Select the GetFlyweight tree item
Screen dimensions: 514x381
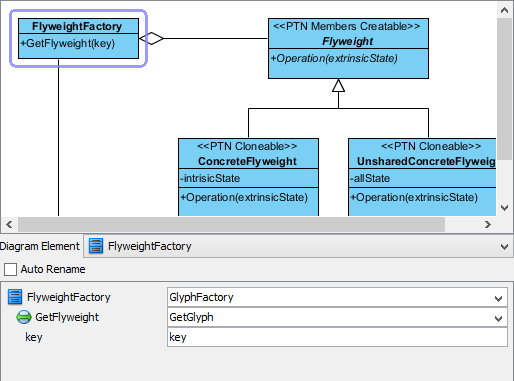pos(67,317)
